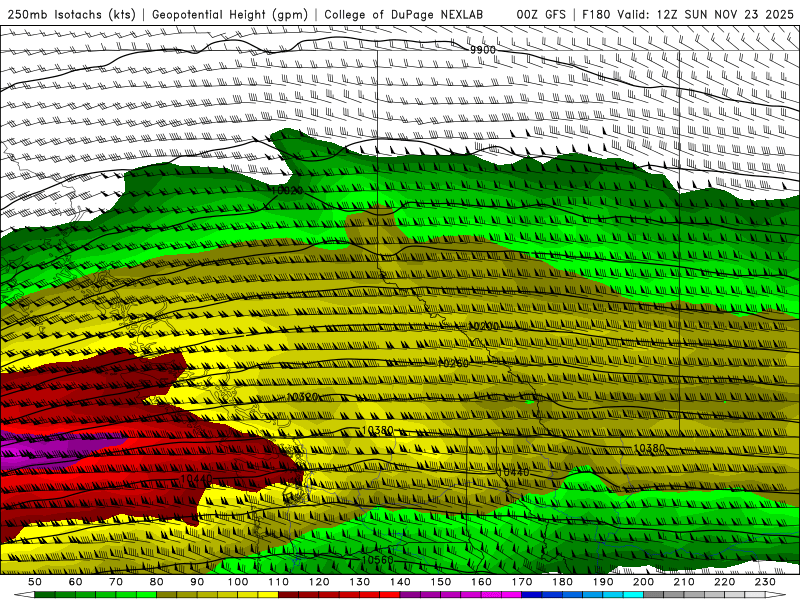Click the '60' legend value

tap(75, 582)
